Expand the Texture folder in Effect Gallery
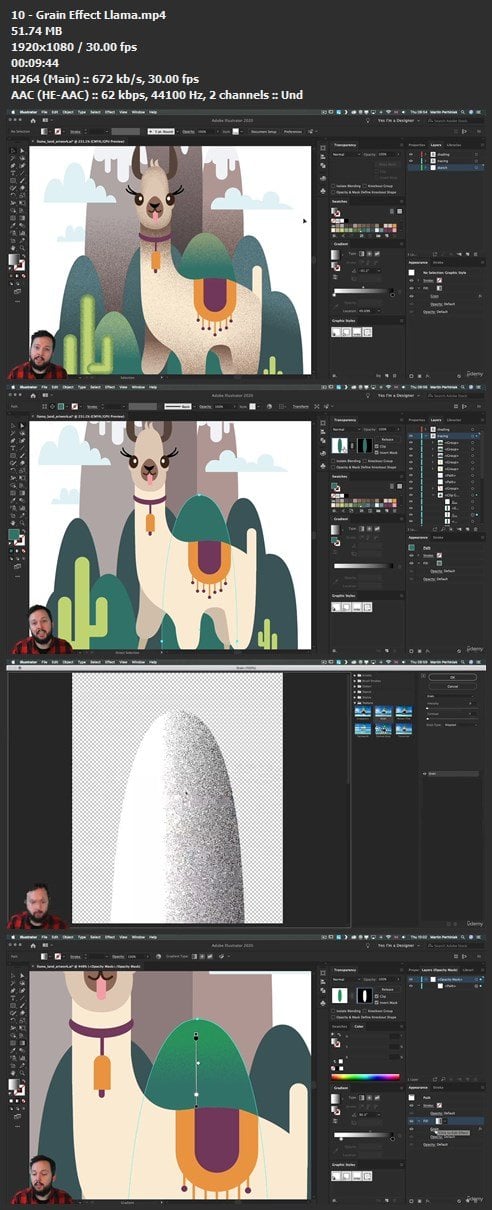The height and width of the screenshot is (1210, 492). [x=355, y=703]
